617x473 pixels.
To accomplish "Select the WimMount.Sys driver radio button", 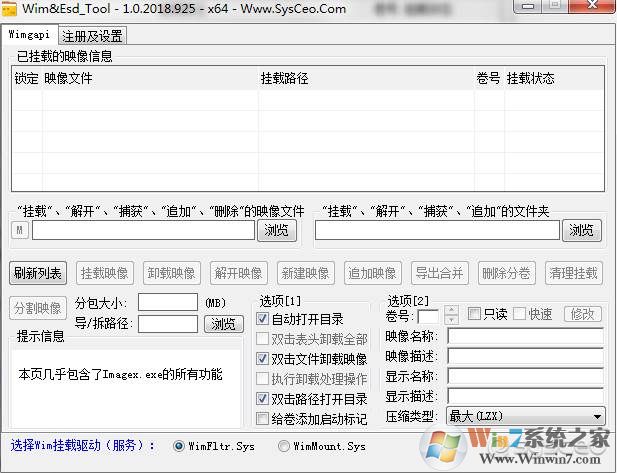I will (x=283, y=446).
